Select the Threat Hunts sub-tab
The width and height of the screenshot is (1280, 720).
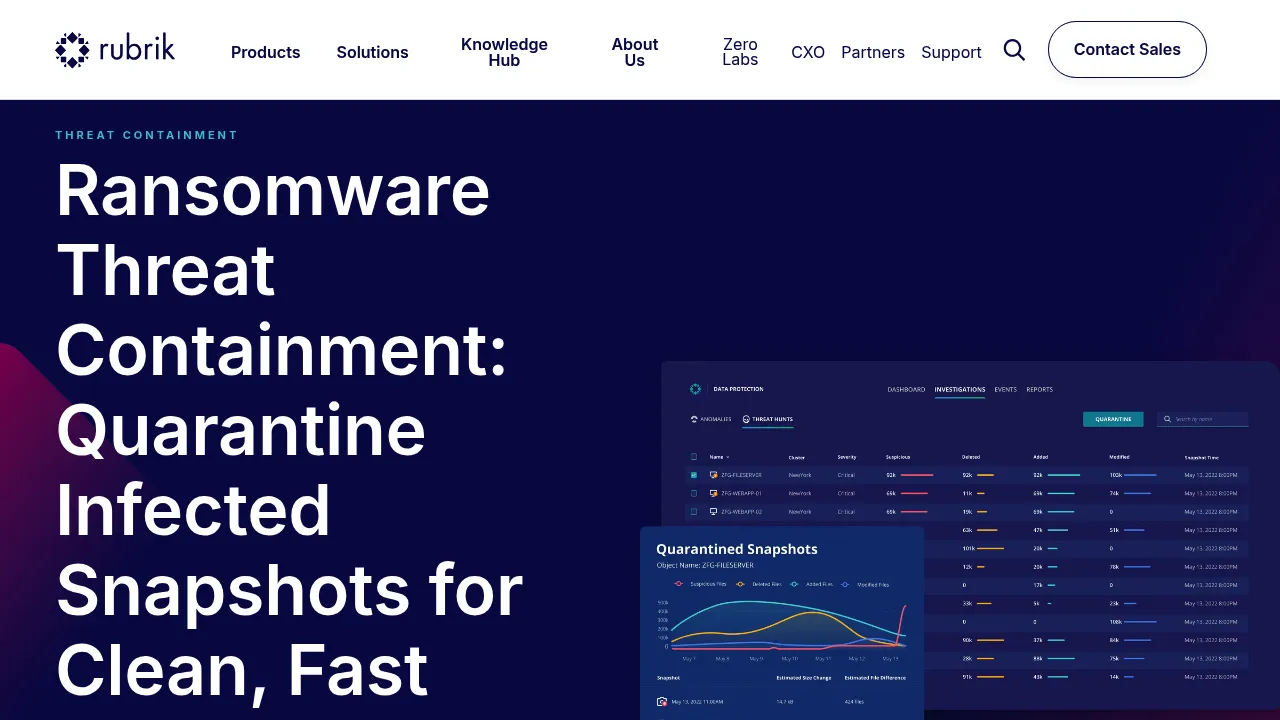coord(768,419)
